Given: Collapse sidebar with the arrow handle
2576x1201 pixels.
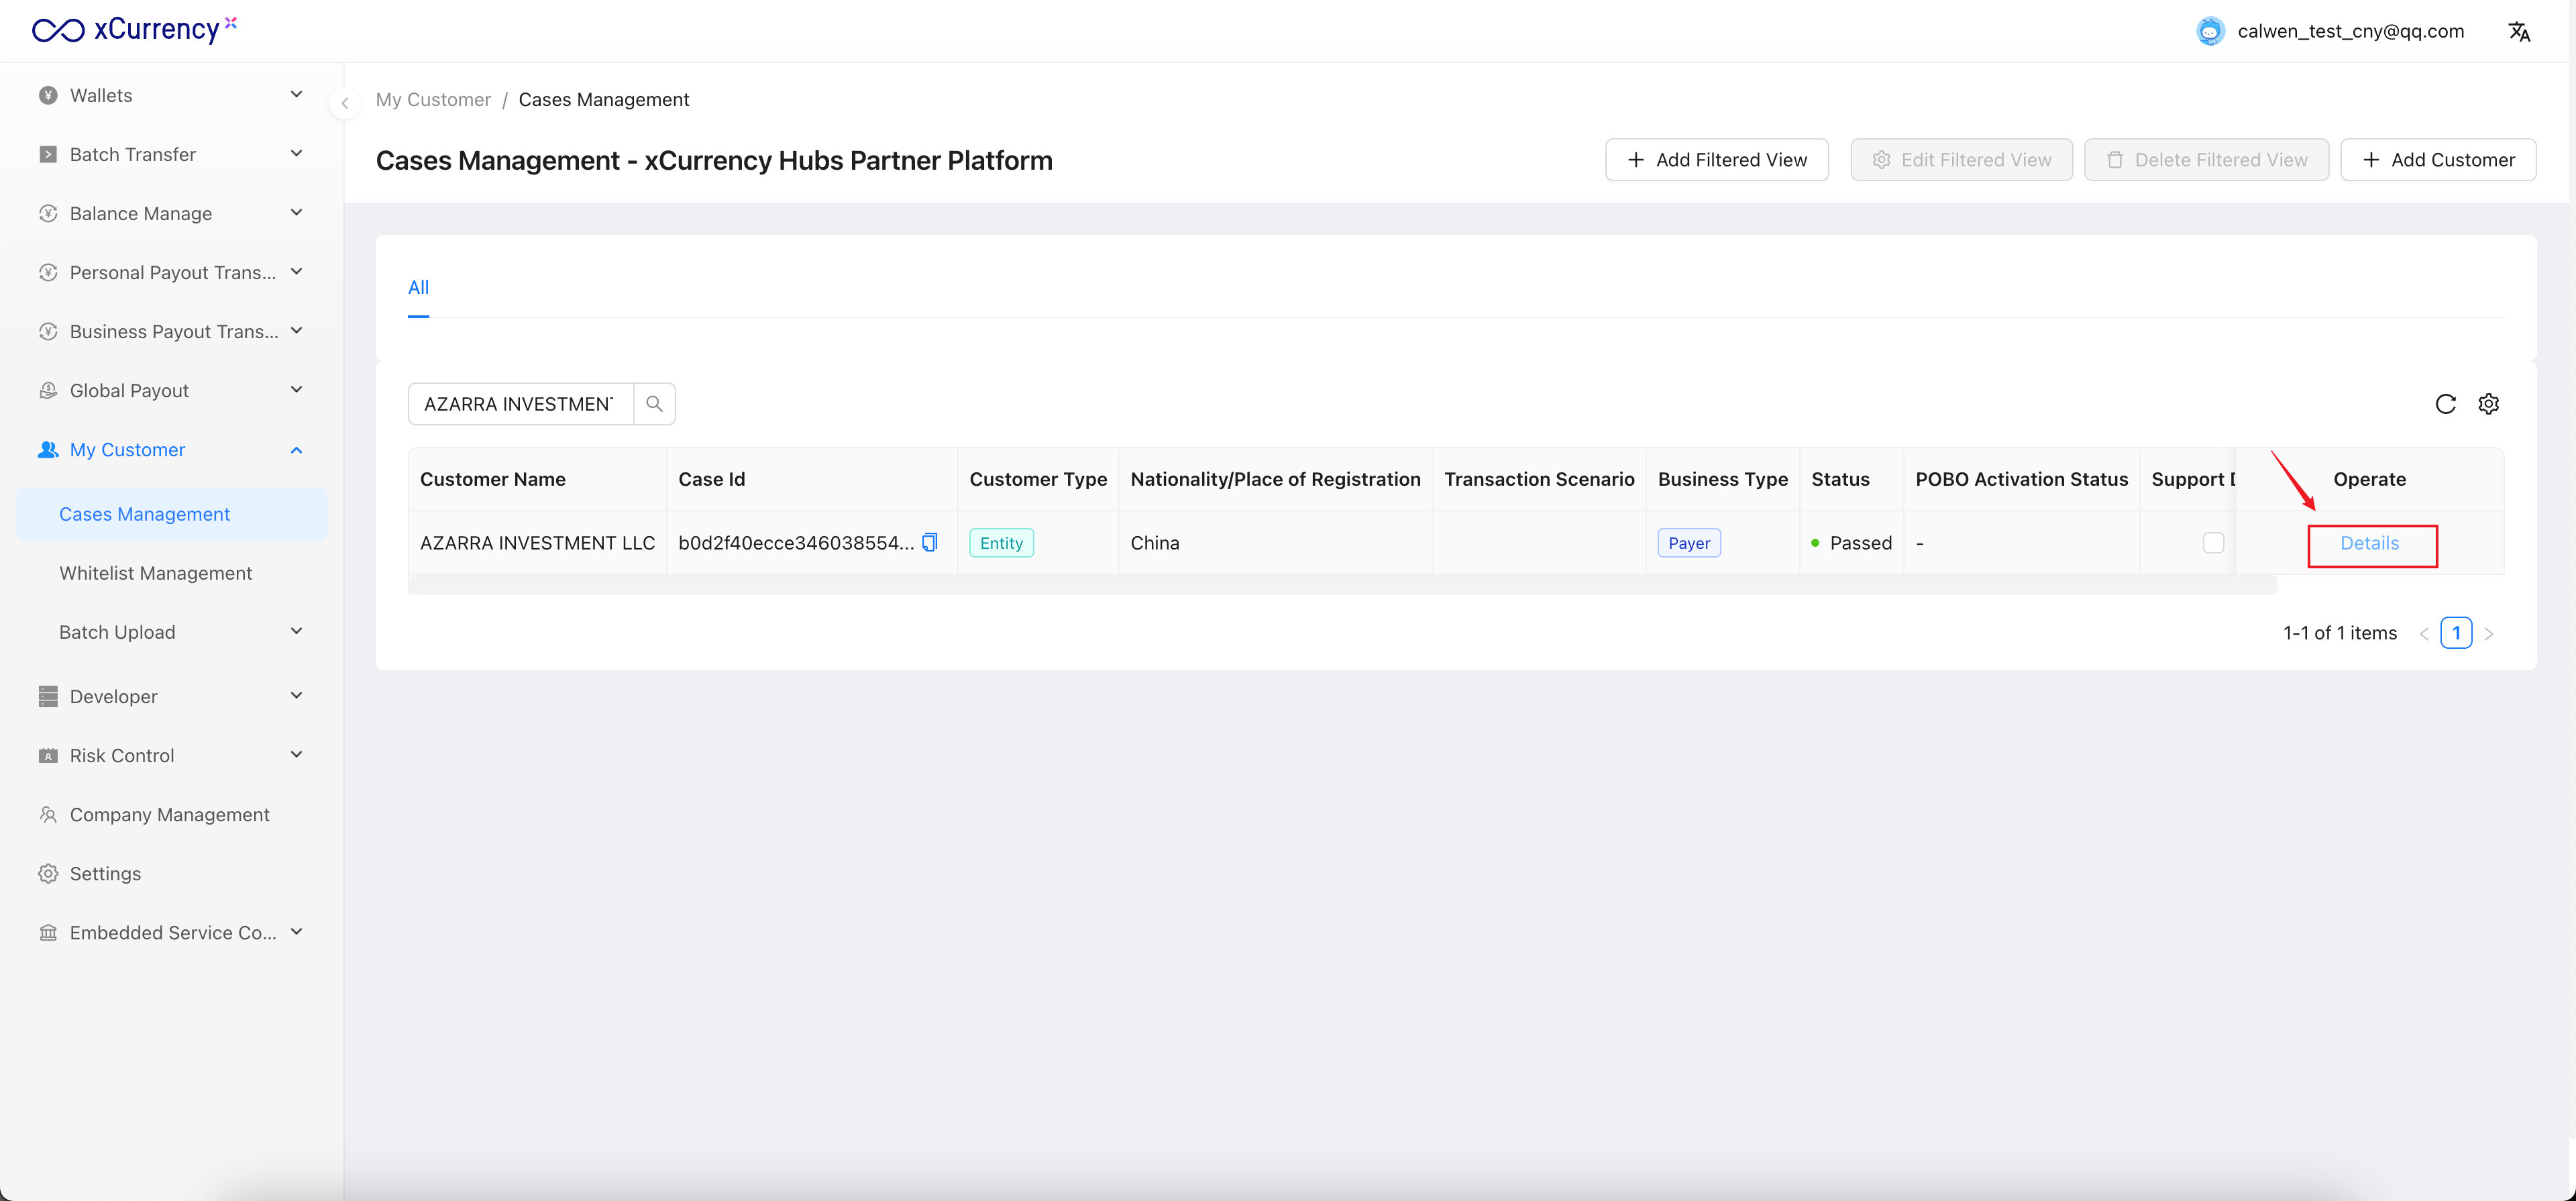Looking at the screenshot, I should coord(344,103).
